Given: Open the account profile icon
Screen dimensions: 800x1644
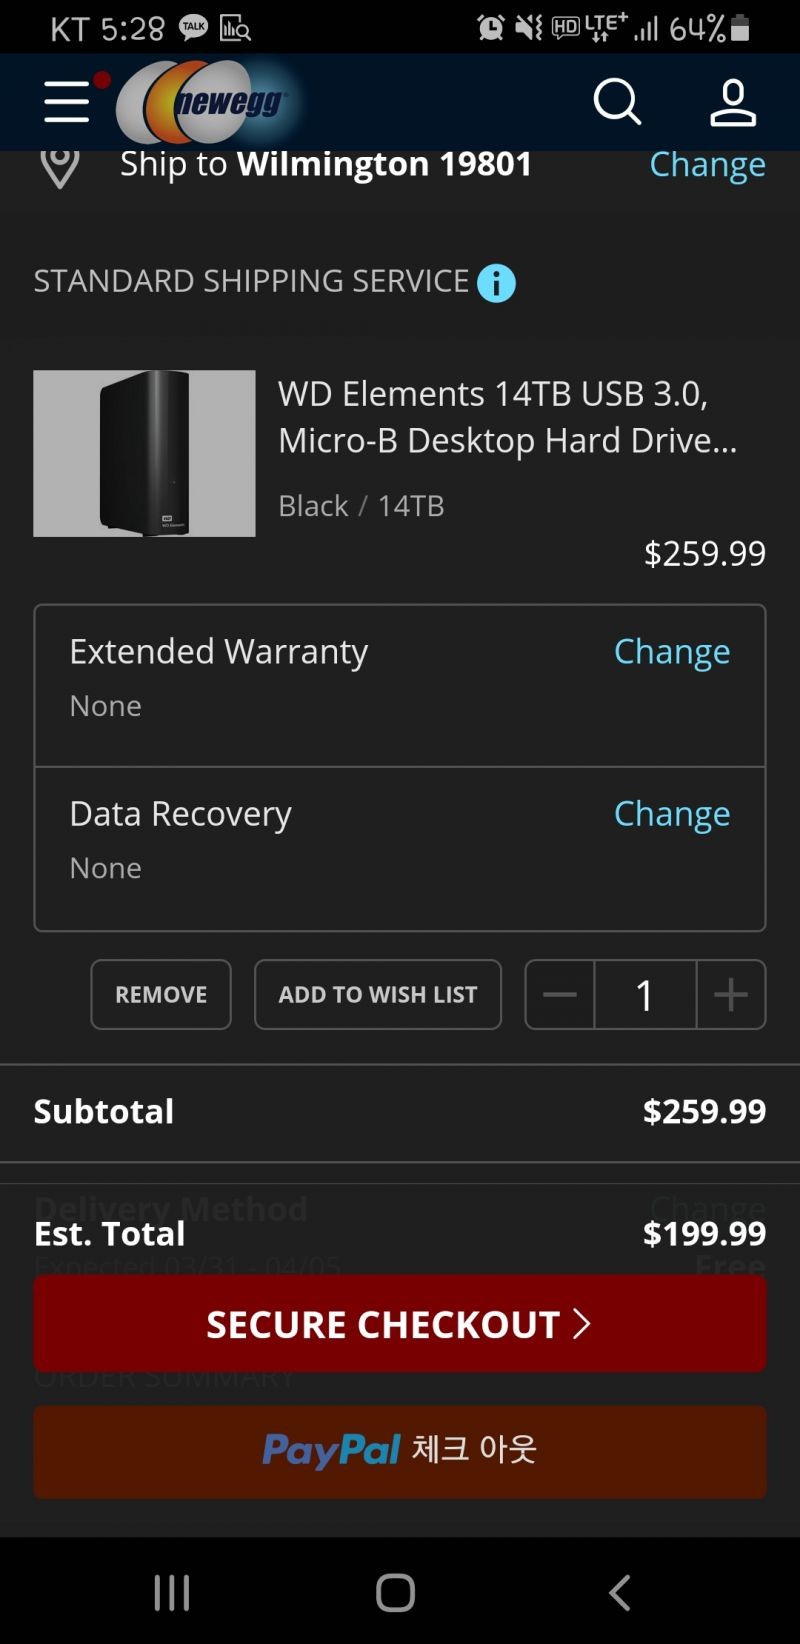Looking at the screenshot, I should click(733, 102).
